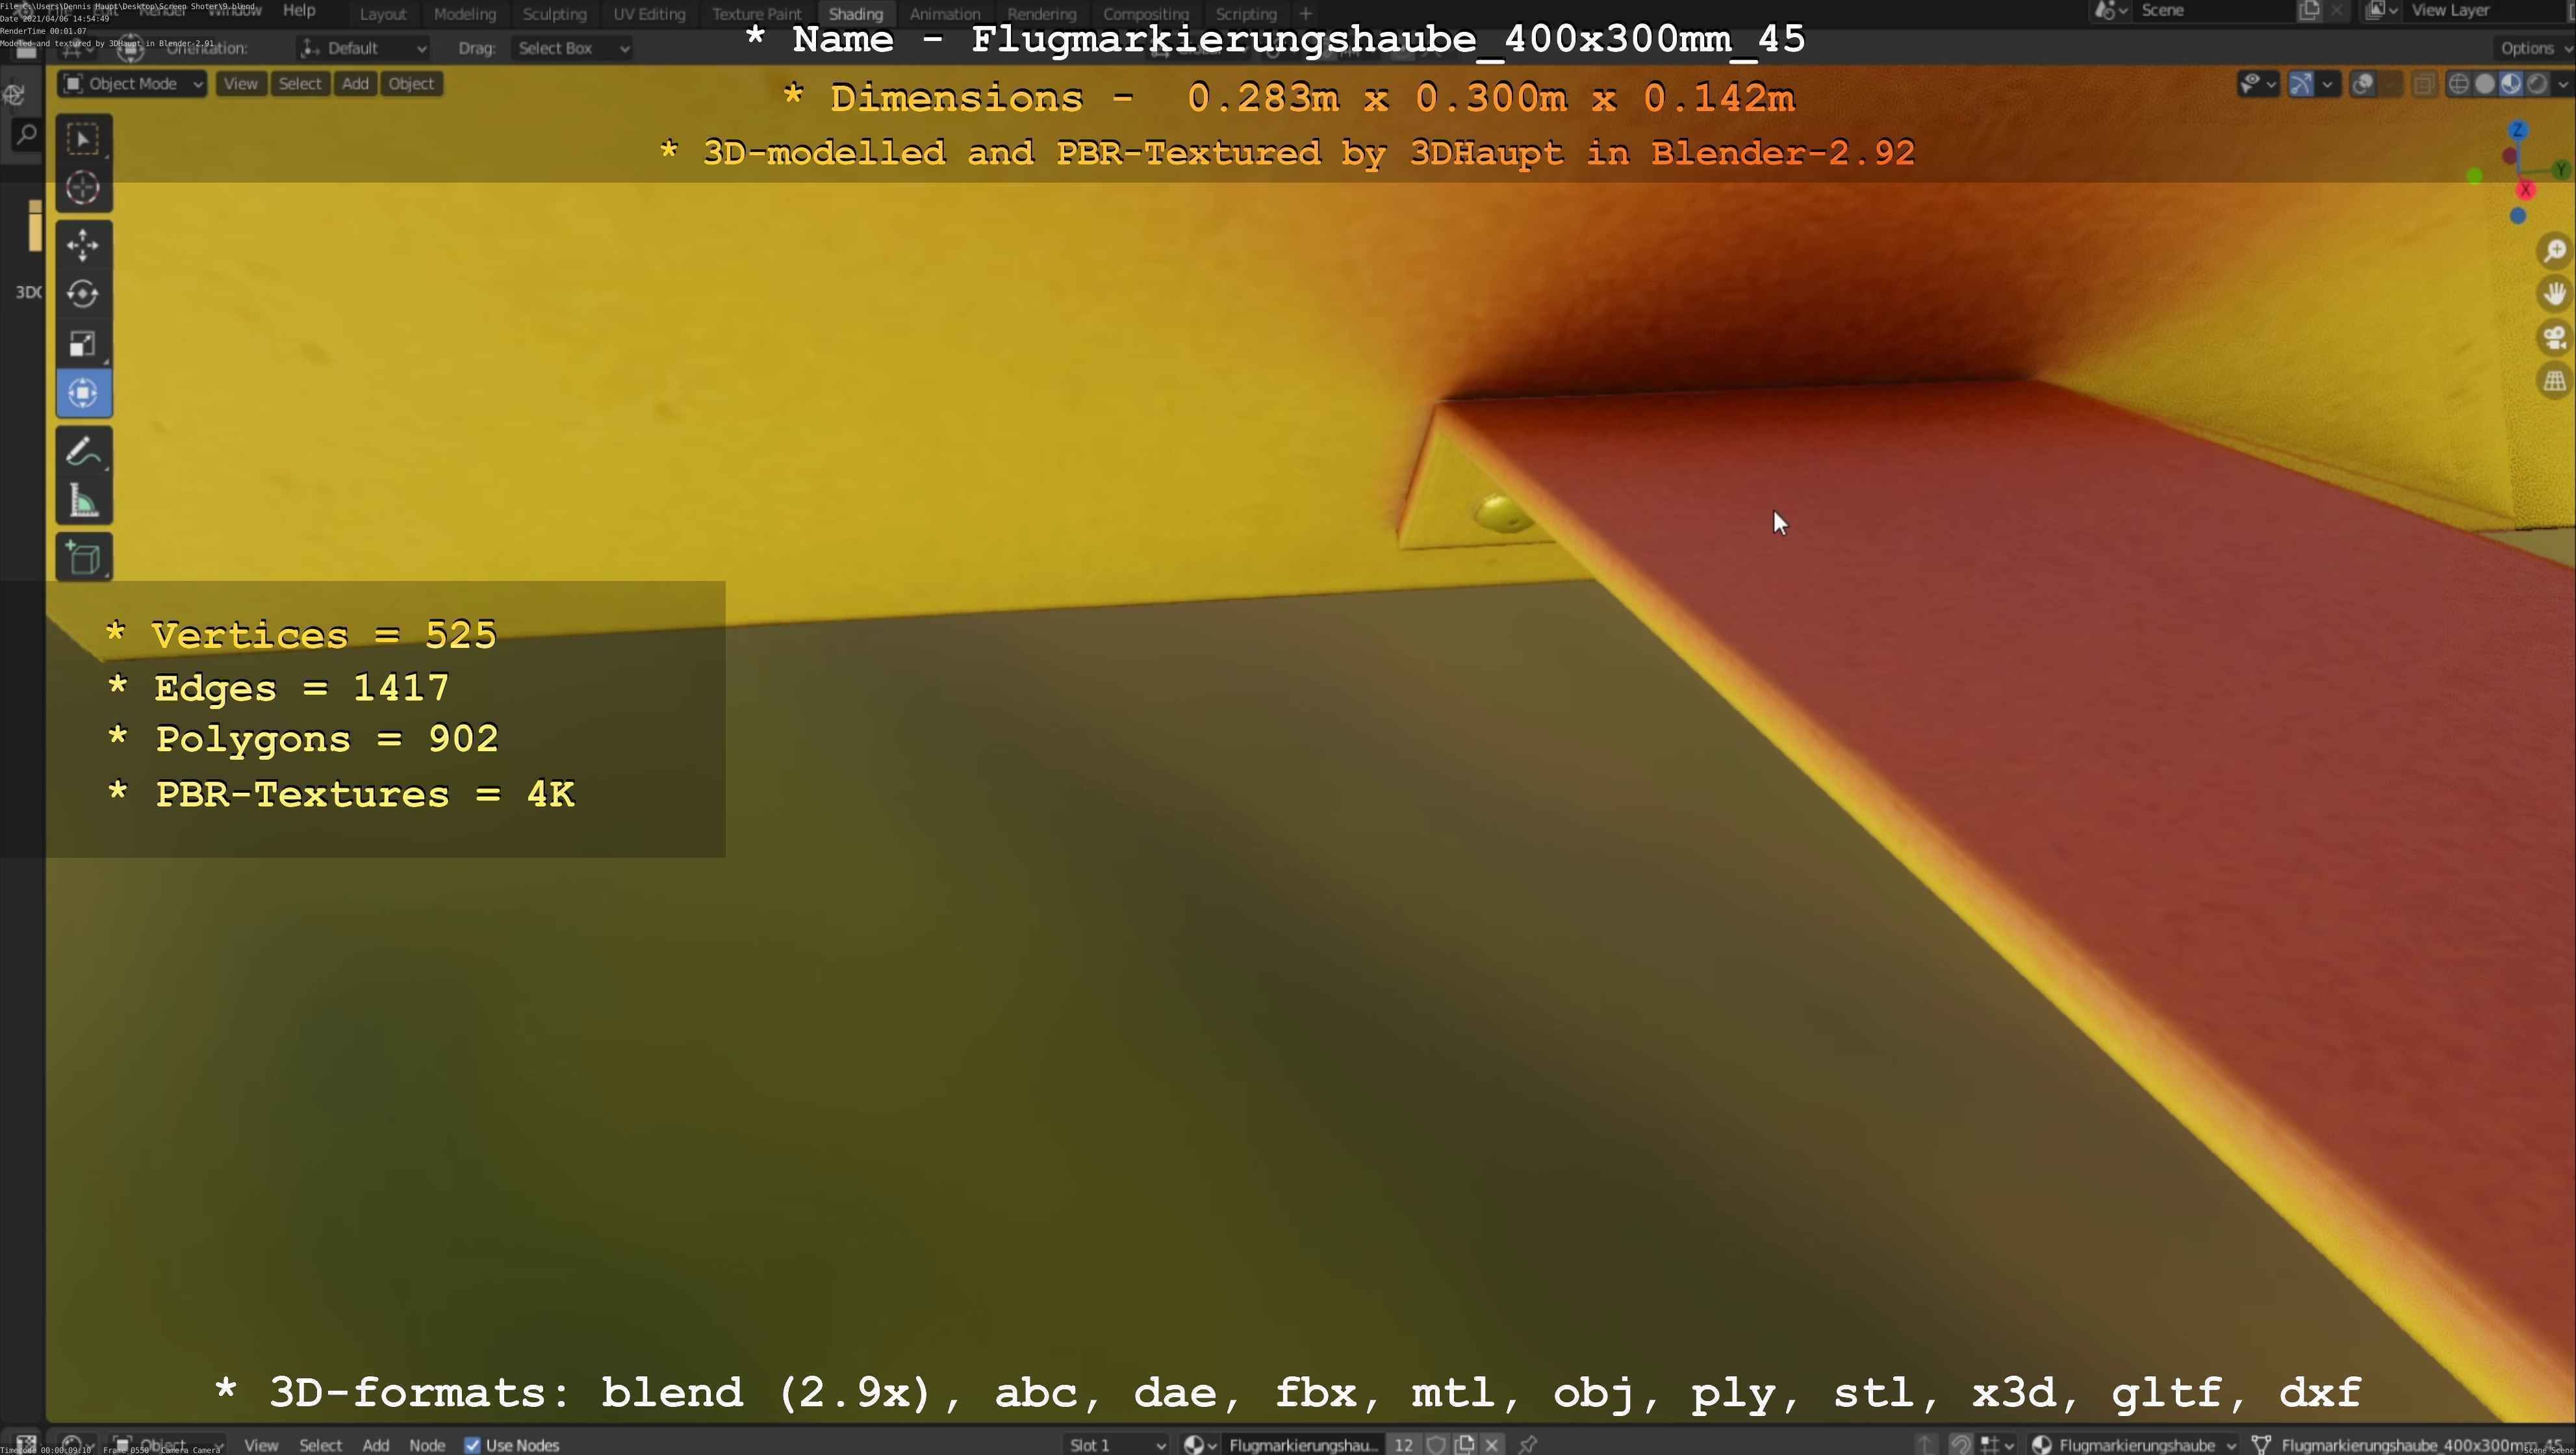Open the Help menu
Screen dimensions: 2576x1455
299,10
